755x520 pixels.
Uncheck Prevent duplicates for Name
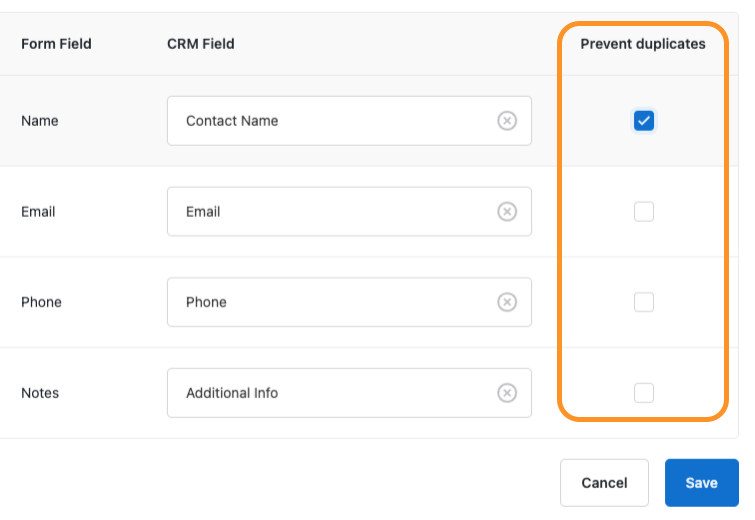[644, 121]
